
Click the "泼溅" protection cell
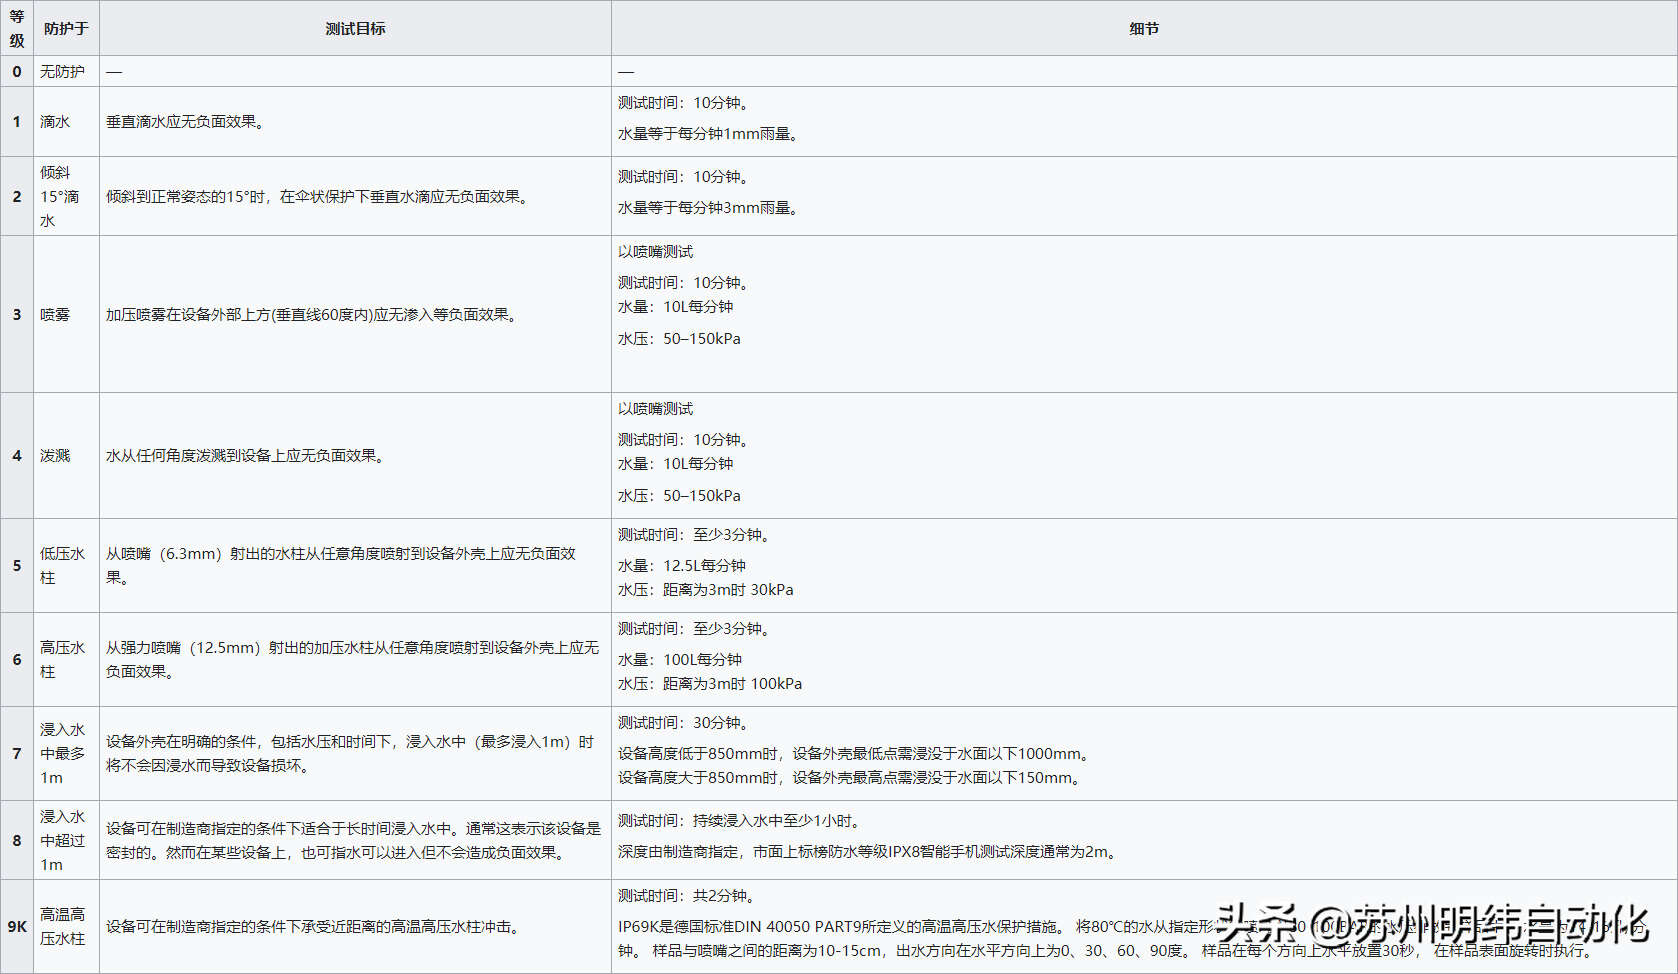(x=55, y=456)
